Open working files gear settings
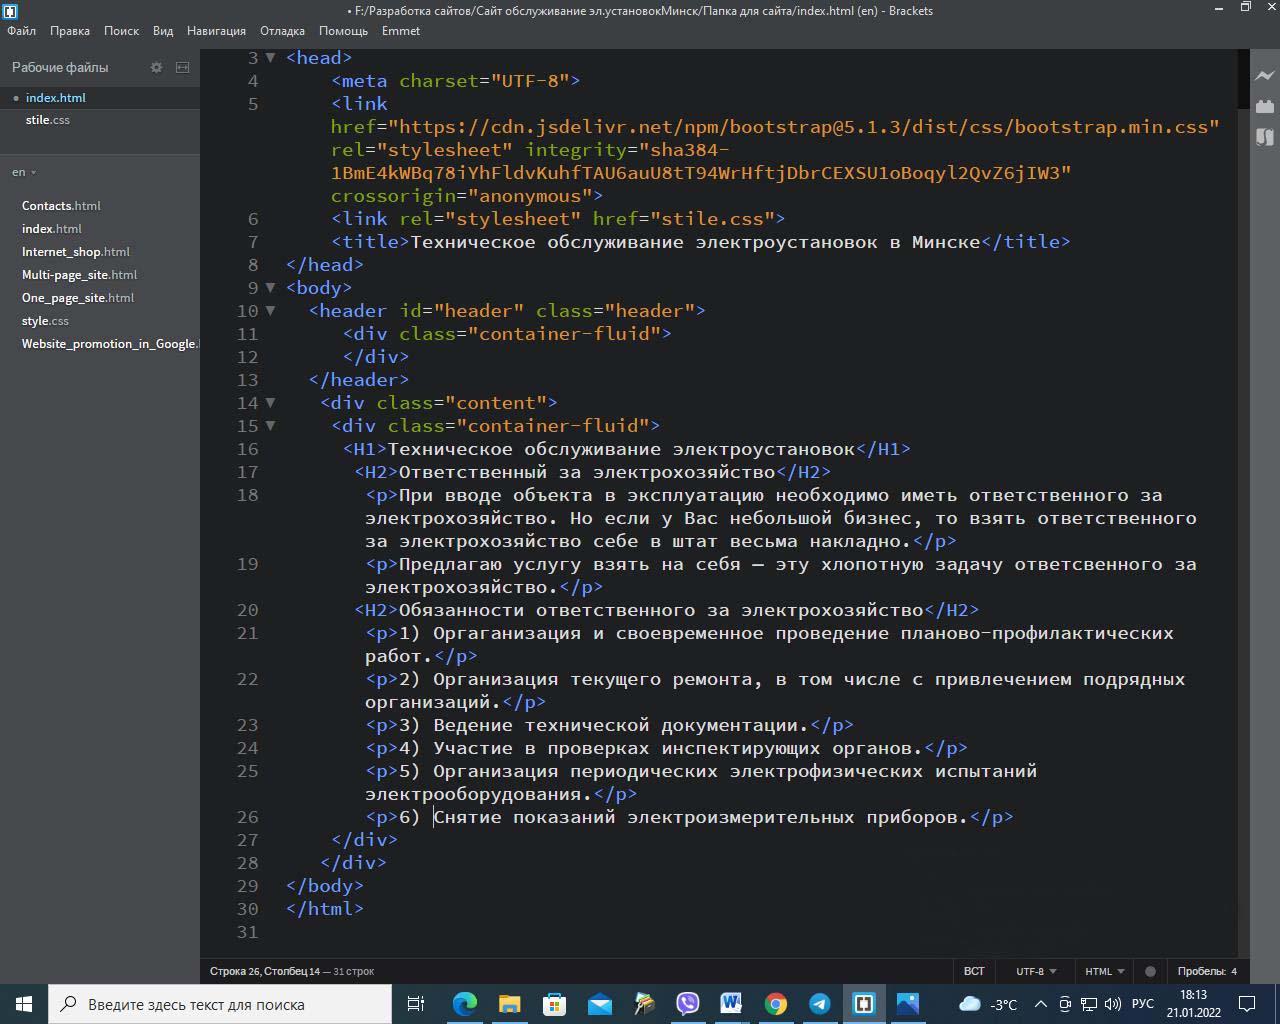Screen dimensions: 1280x1024 click(156, 67)
